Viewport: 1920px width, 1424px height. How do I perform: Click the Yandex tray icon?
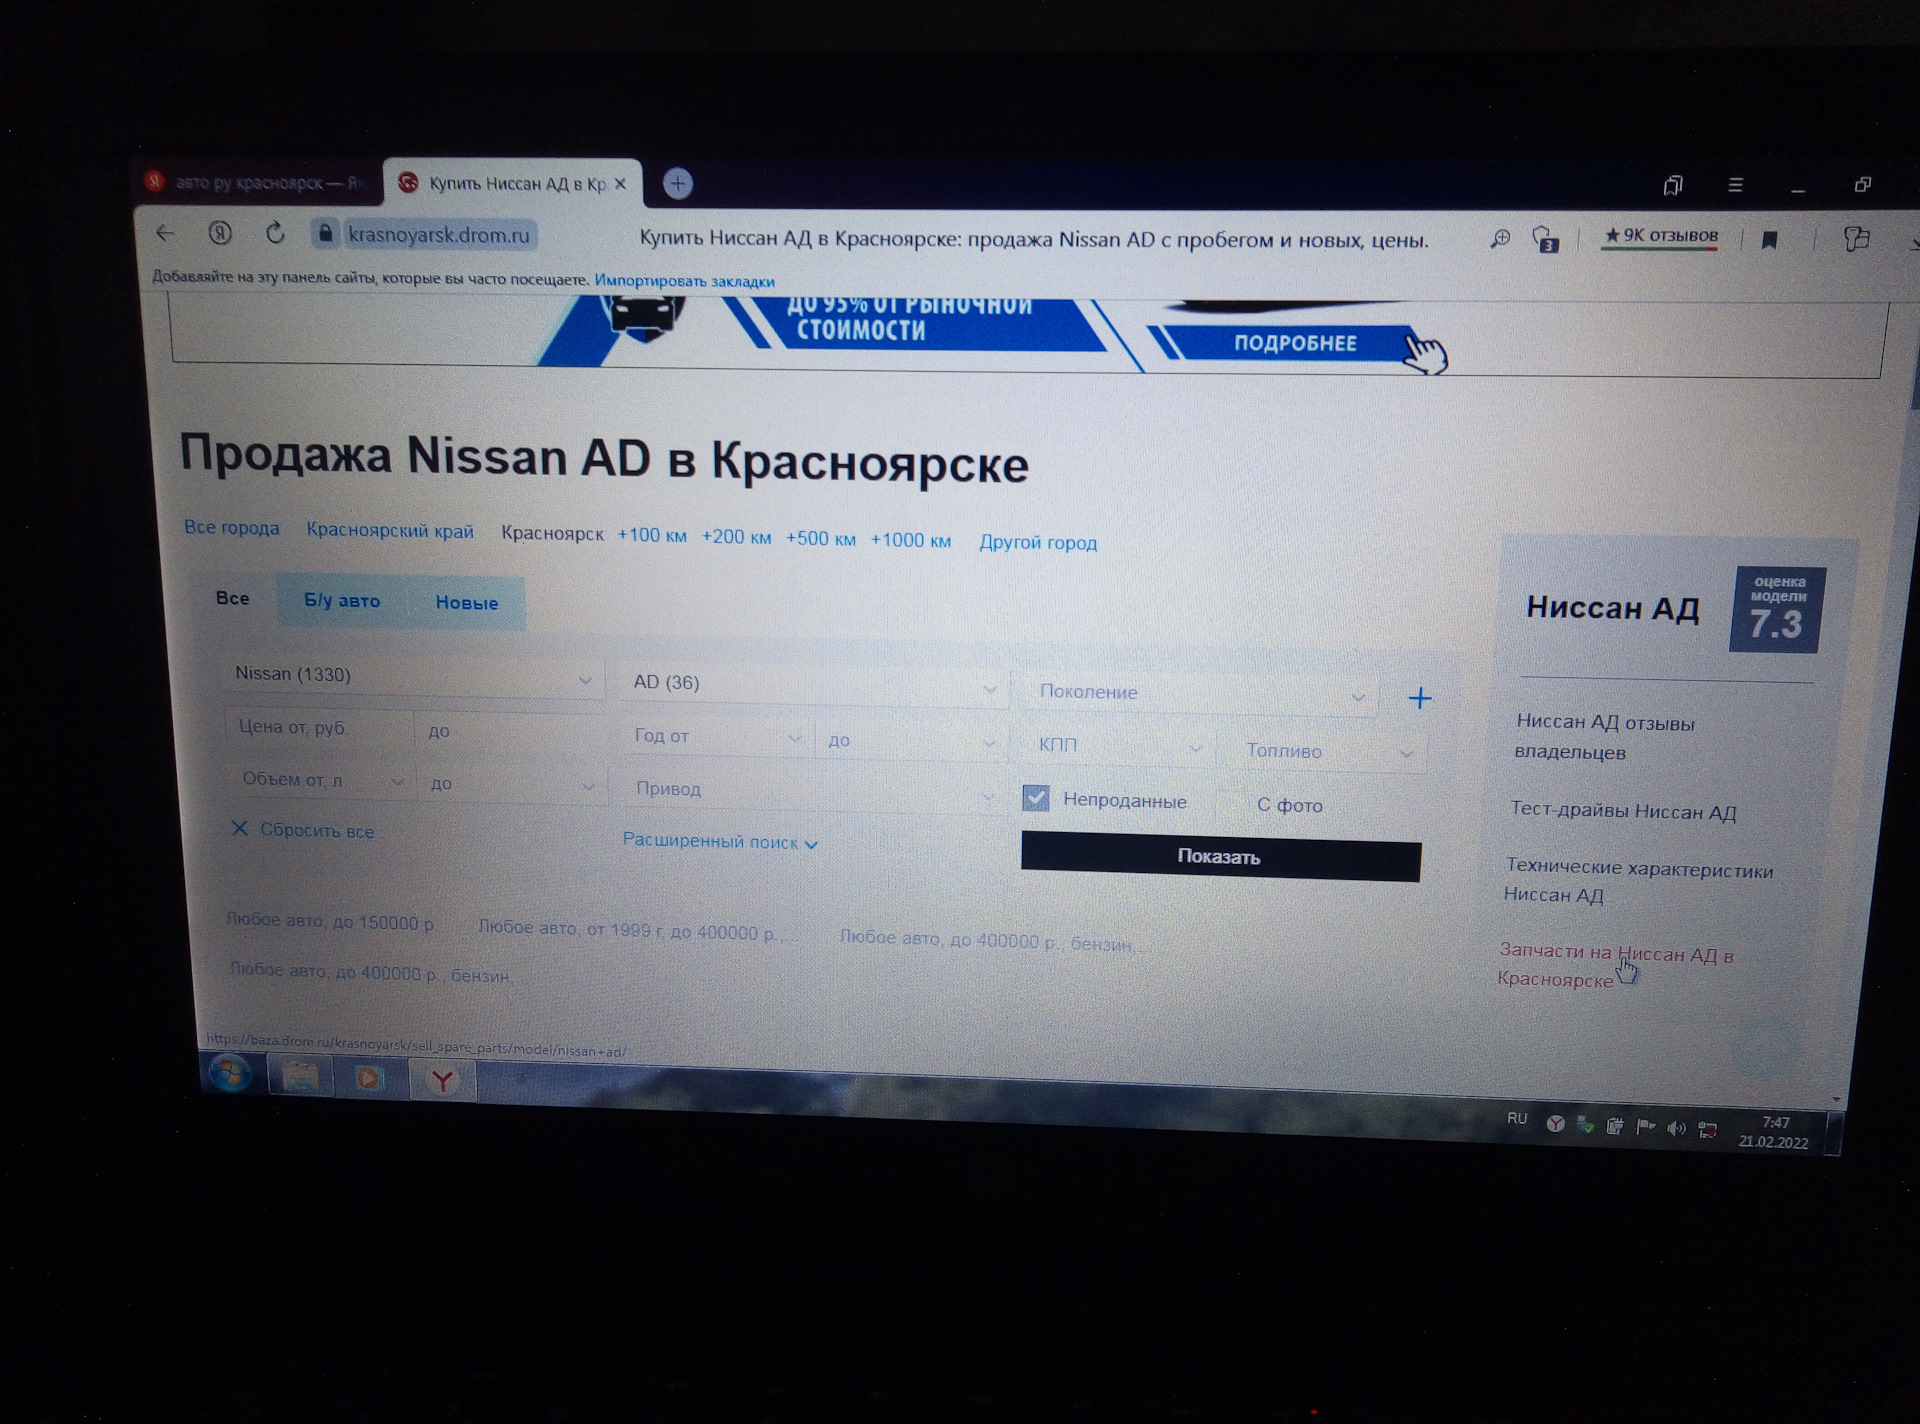pos(1555,1124)
